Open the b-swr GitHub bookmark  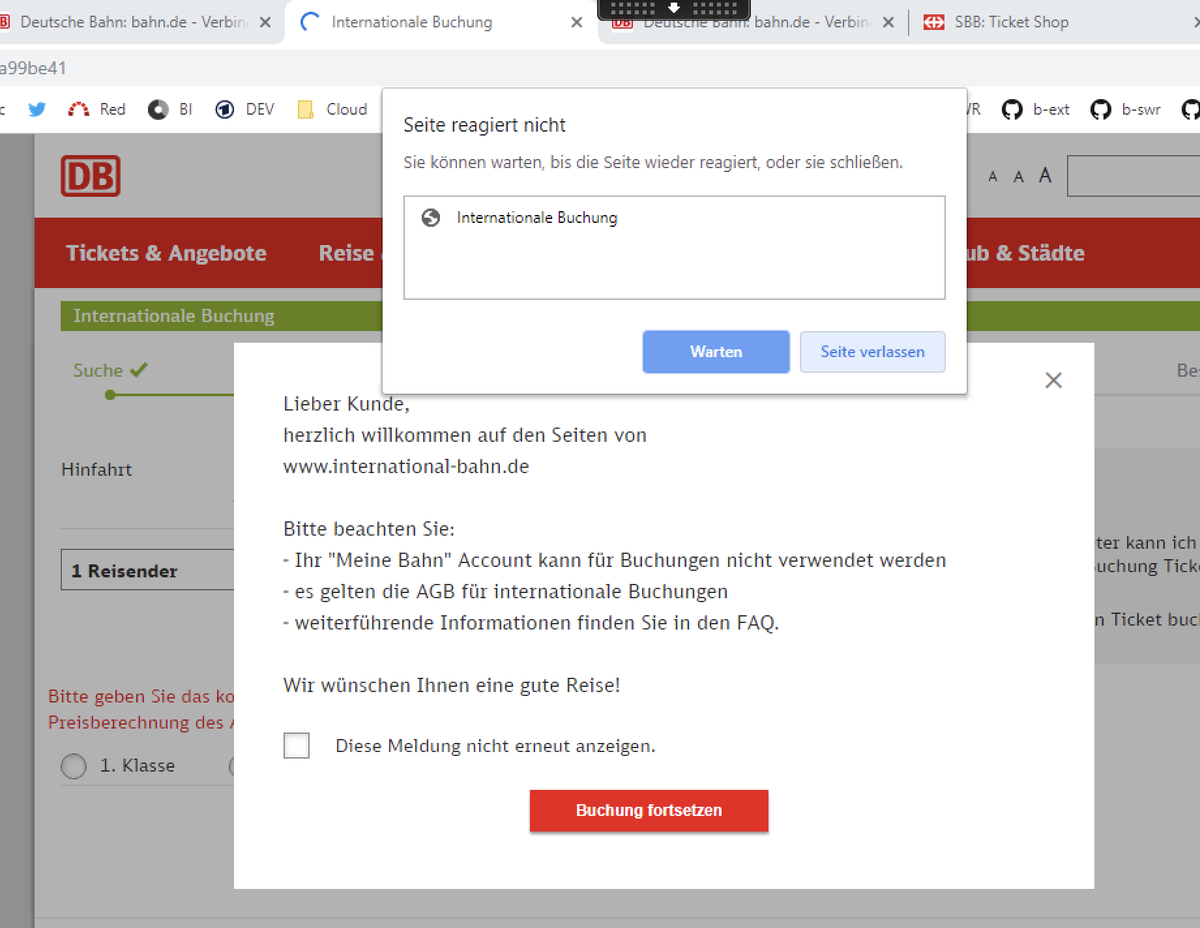click(1126, 109)
